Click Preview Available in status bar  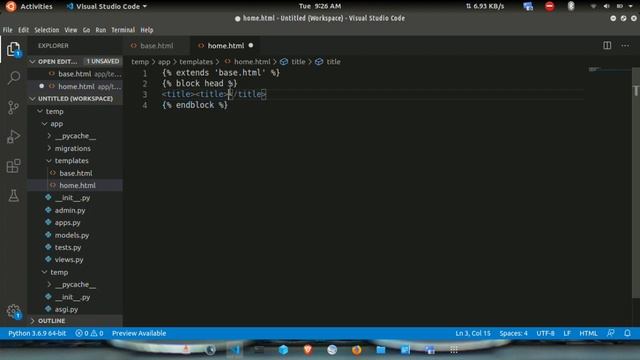tap(139, 333)
